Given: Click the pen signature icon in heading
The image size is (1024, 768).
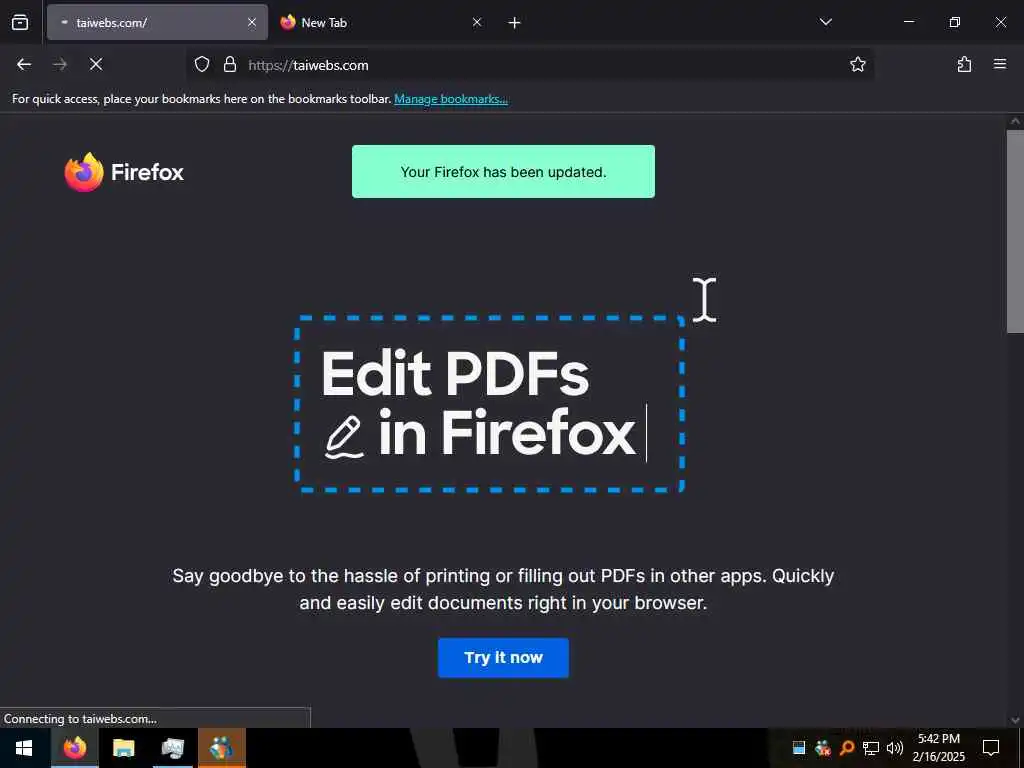Looking at the screenshot, I should 344,436.
